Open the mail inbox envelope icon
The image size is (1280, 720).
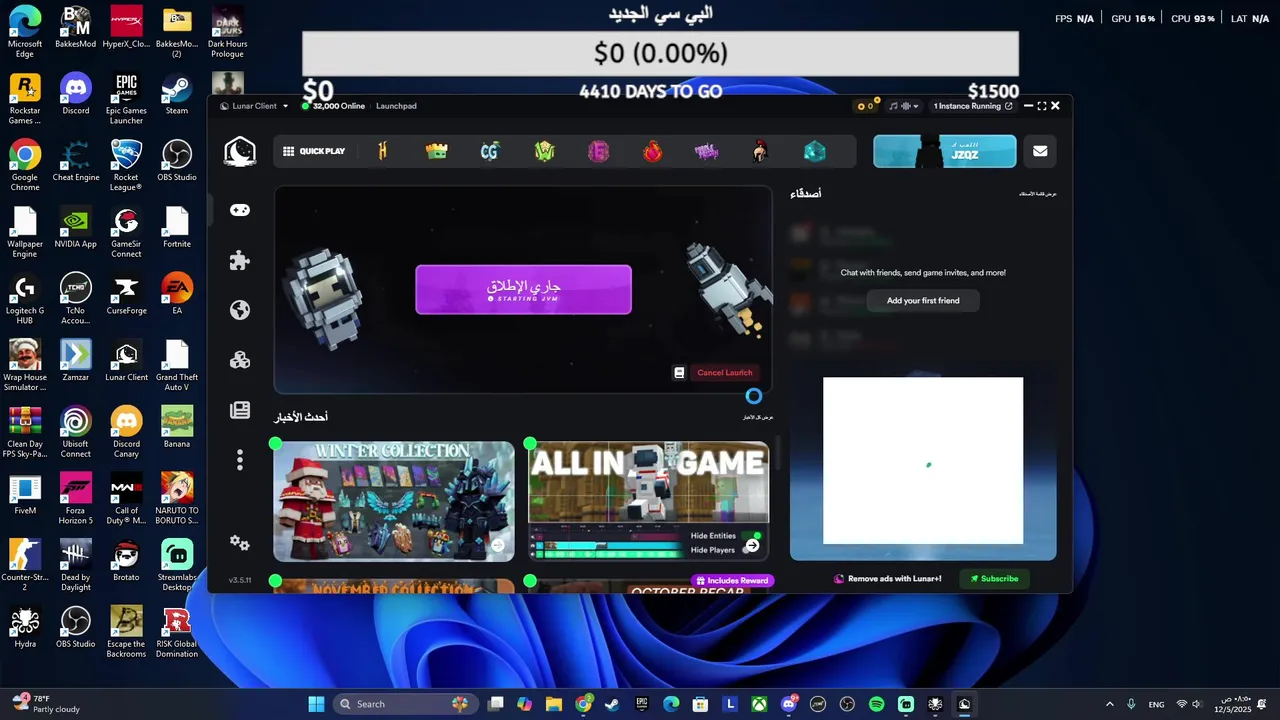pyautogui.click(x=1040, y=151)
